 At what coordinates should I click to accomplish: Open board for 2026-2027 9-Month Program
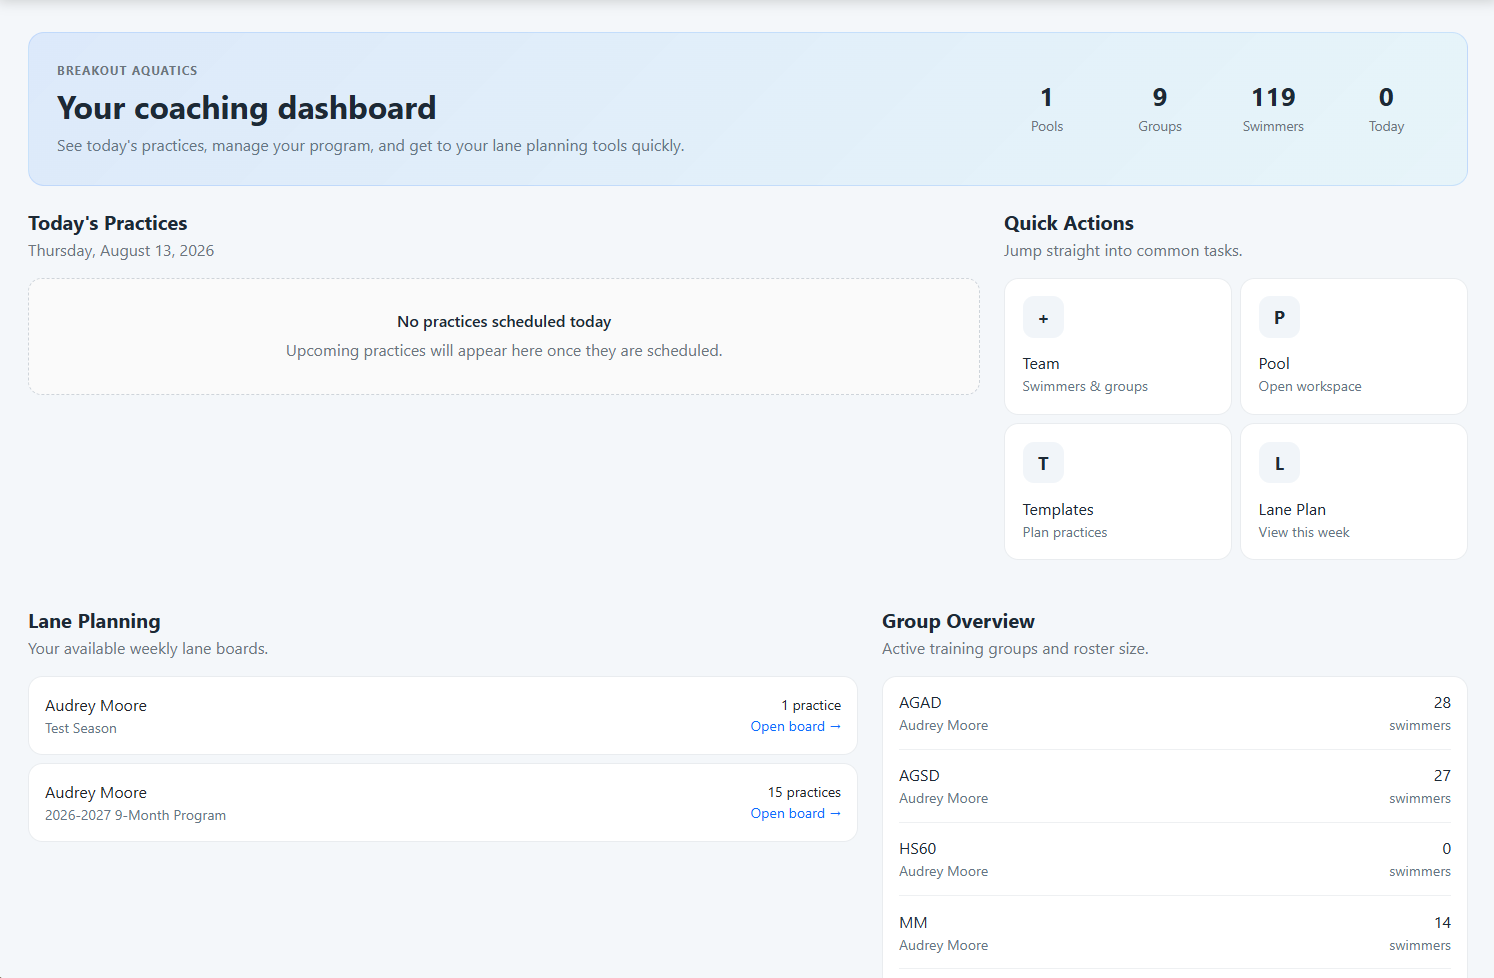tap(796, 814)
